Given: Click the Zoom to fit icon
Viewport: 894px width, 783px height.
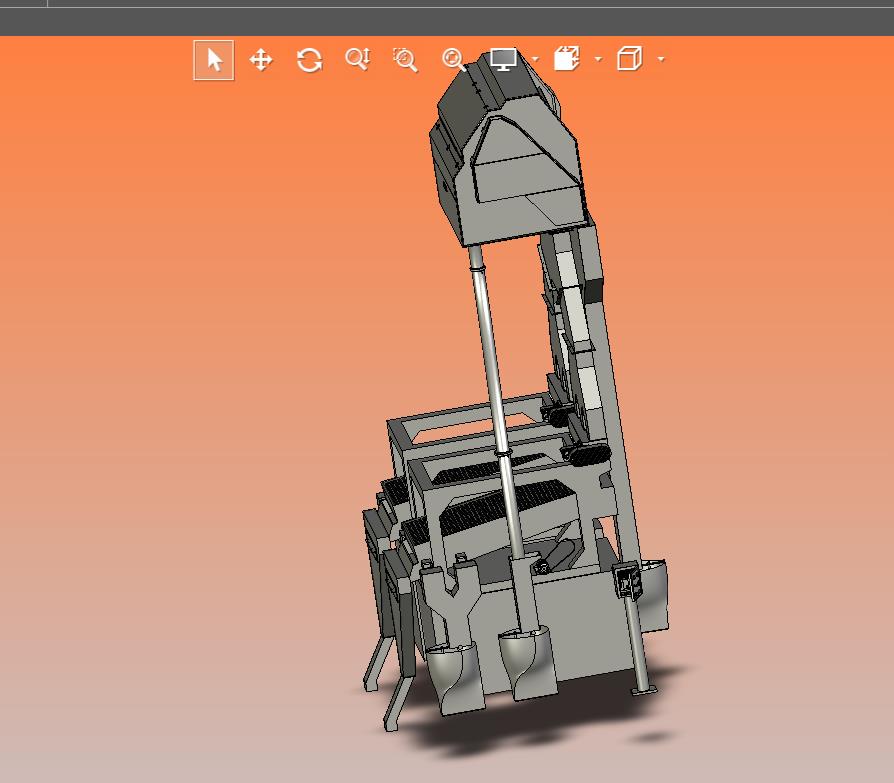Looking at the screenshot, I should coord(453,60).
